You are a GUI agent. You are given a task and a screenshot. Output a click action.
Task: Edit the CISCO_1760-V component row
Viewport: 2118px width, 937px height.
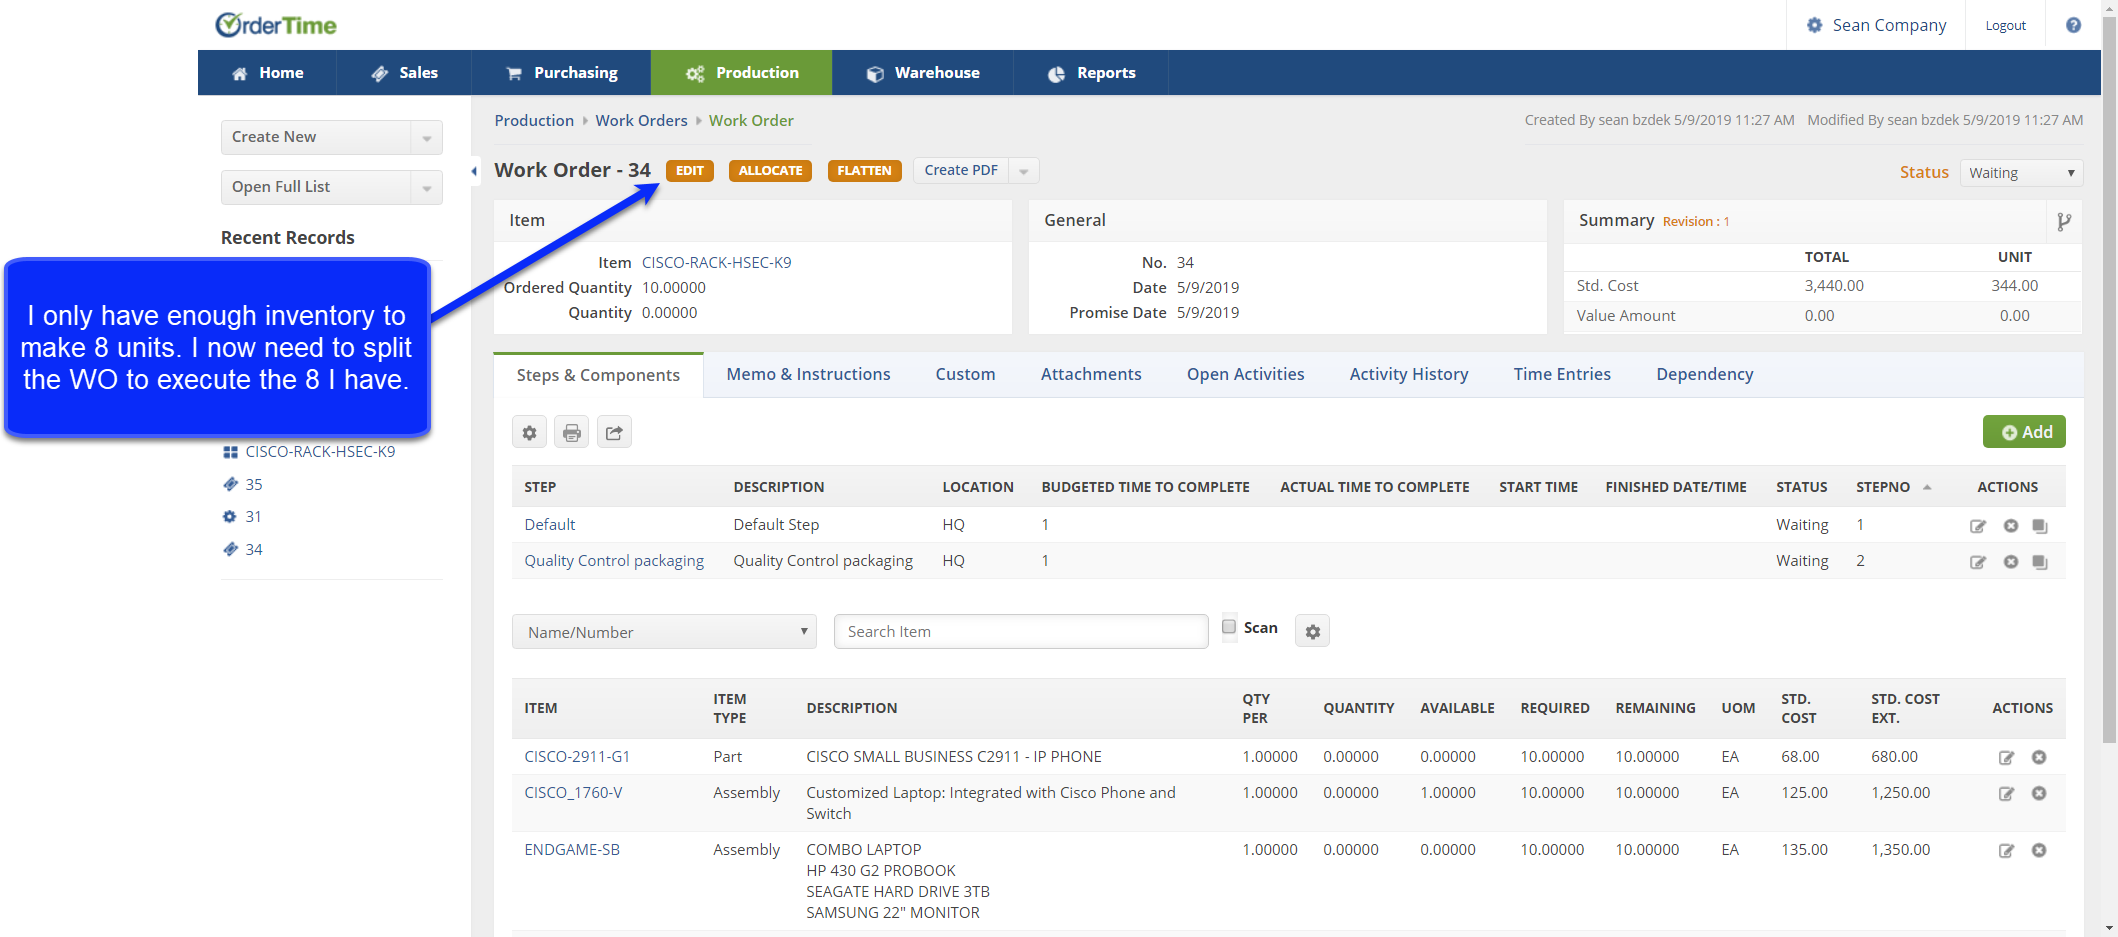pyautogui.click(x=2006, y=794)
